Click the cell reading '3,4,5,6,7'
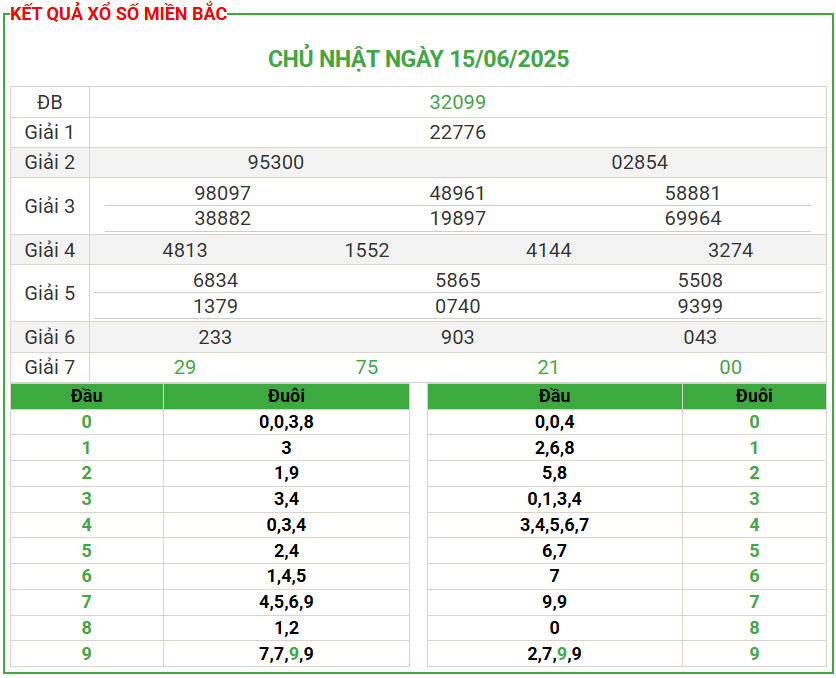The image size is (836, 678). (554, 524)
